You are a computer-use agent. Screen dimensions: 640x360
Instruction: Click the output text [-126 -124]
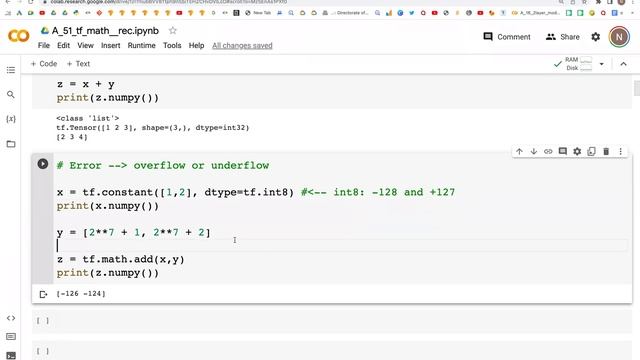coord(81,293)
